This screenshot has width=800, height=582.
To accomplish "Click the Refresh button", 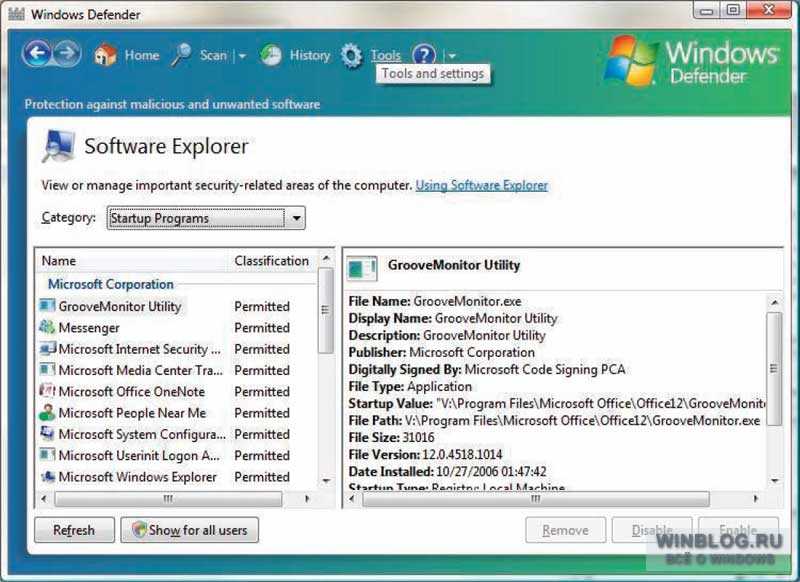I will (x=74, y=530).
